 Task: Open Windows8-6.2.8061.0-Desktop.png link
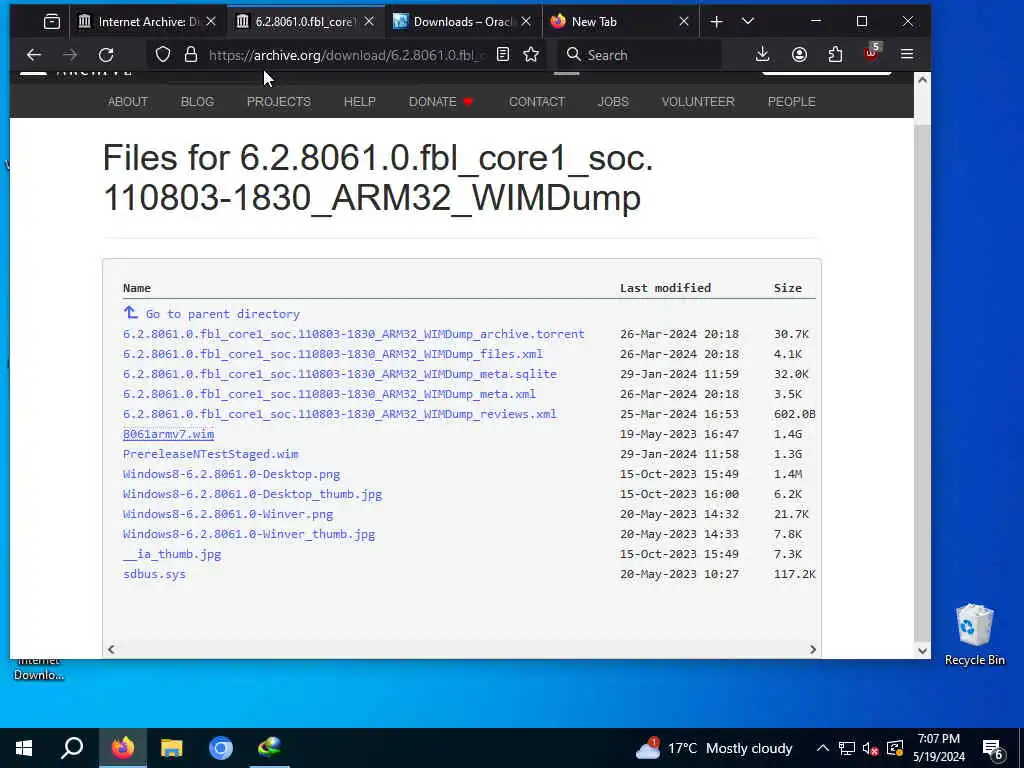231,474
